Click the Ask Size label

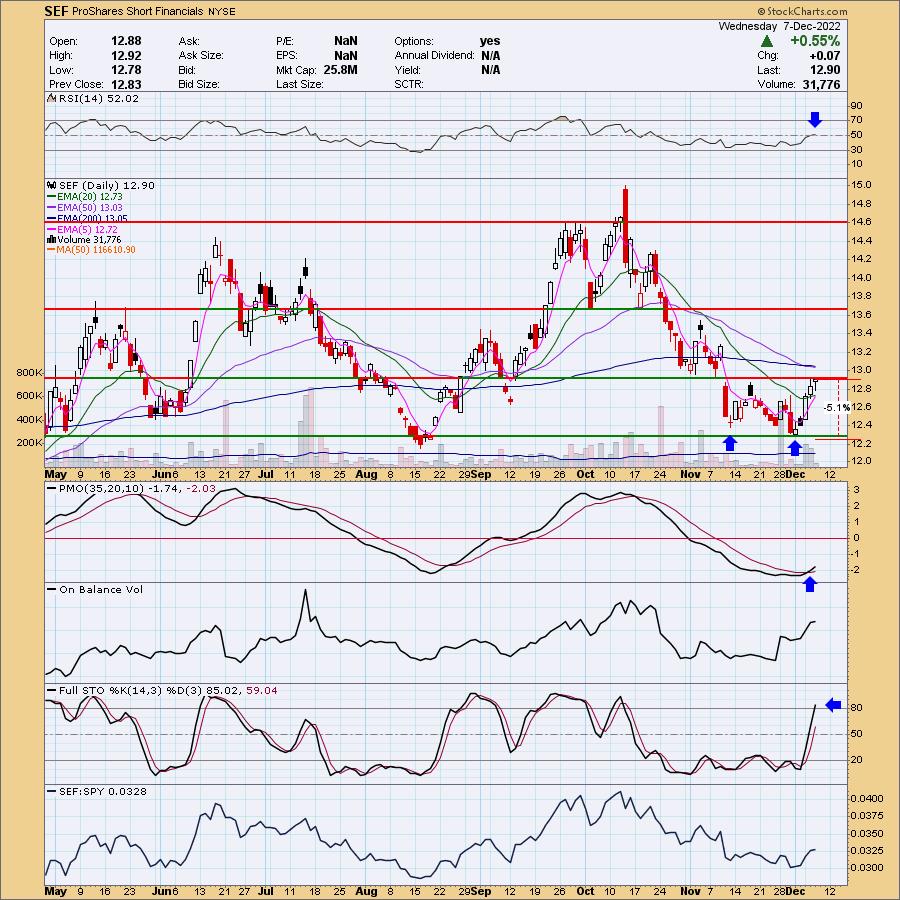point(201,55)
